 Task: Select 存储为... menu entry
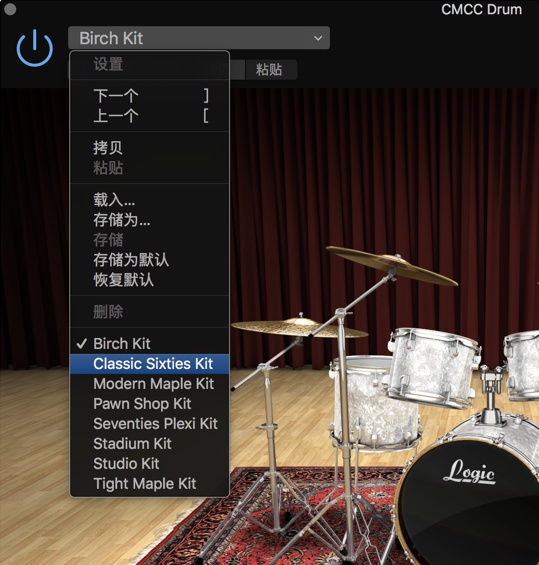150,220
